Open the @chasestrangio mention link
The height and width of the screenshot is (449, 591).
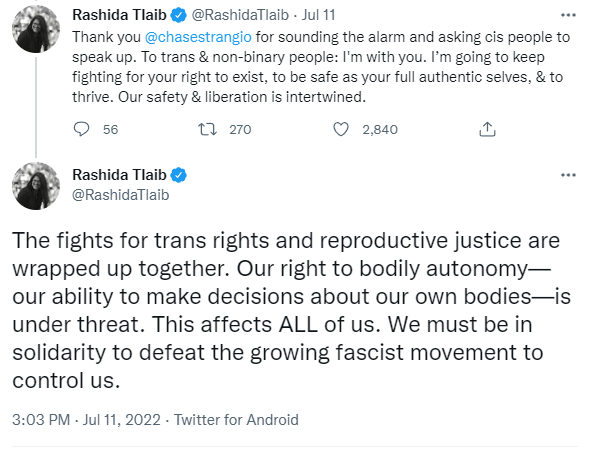[x=198, y=37]
